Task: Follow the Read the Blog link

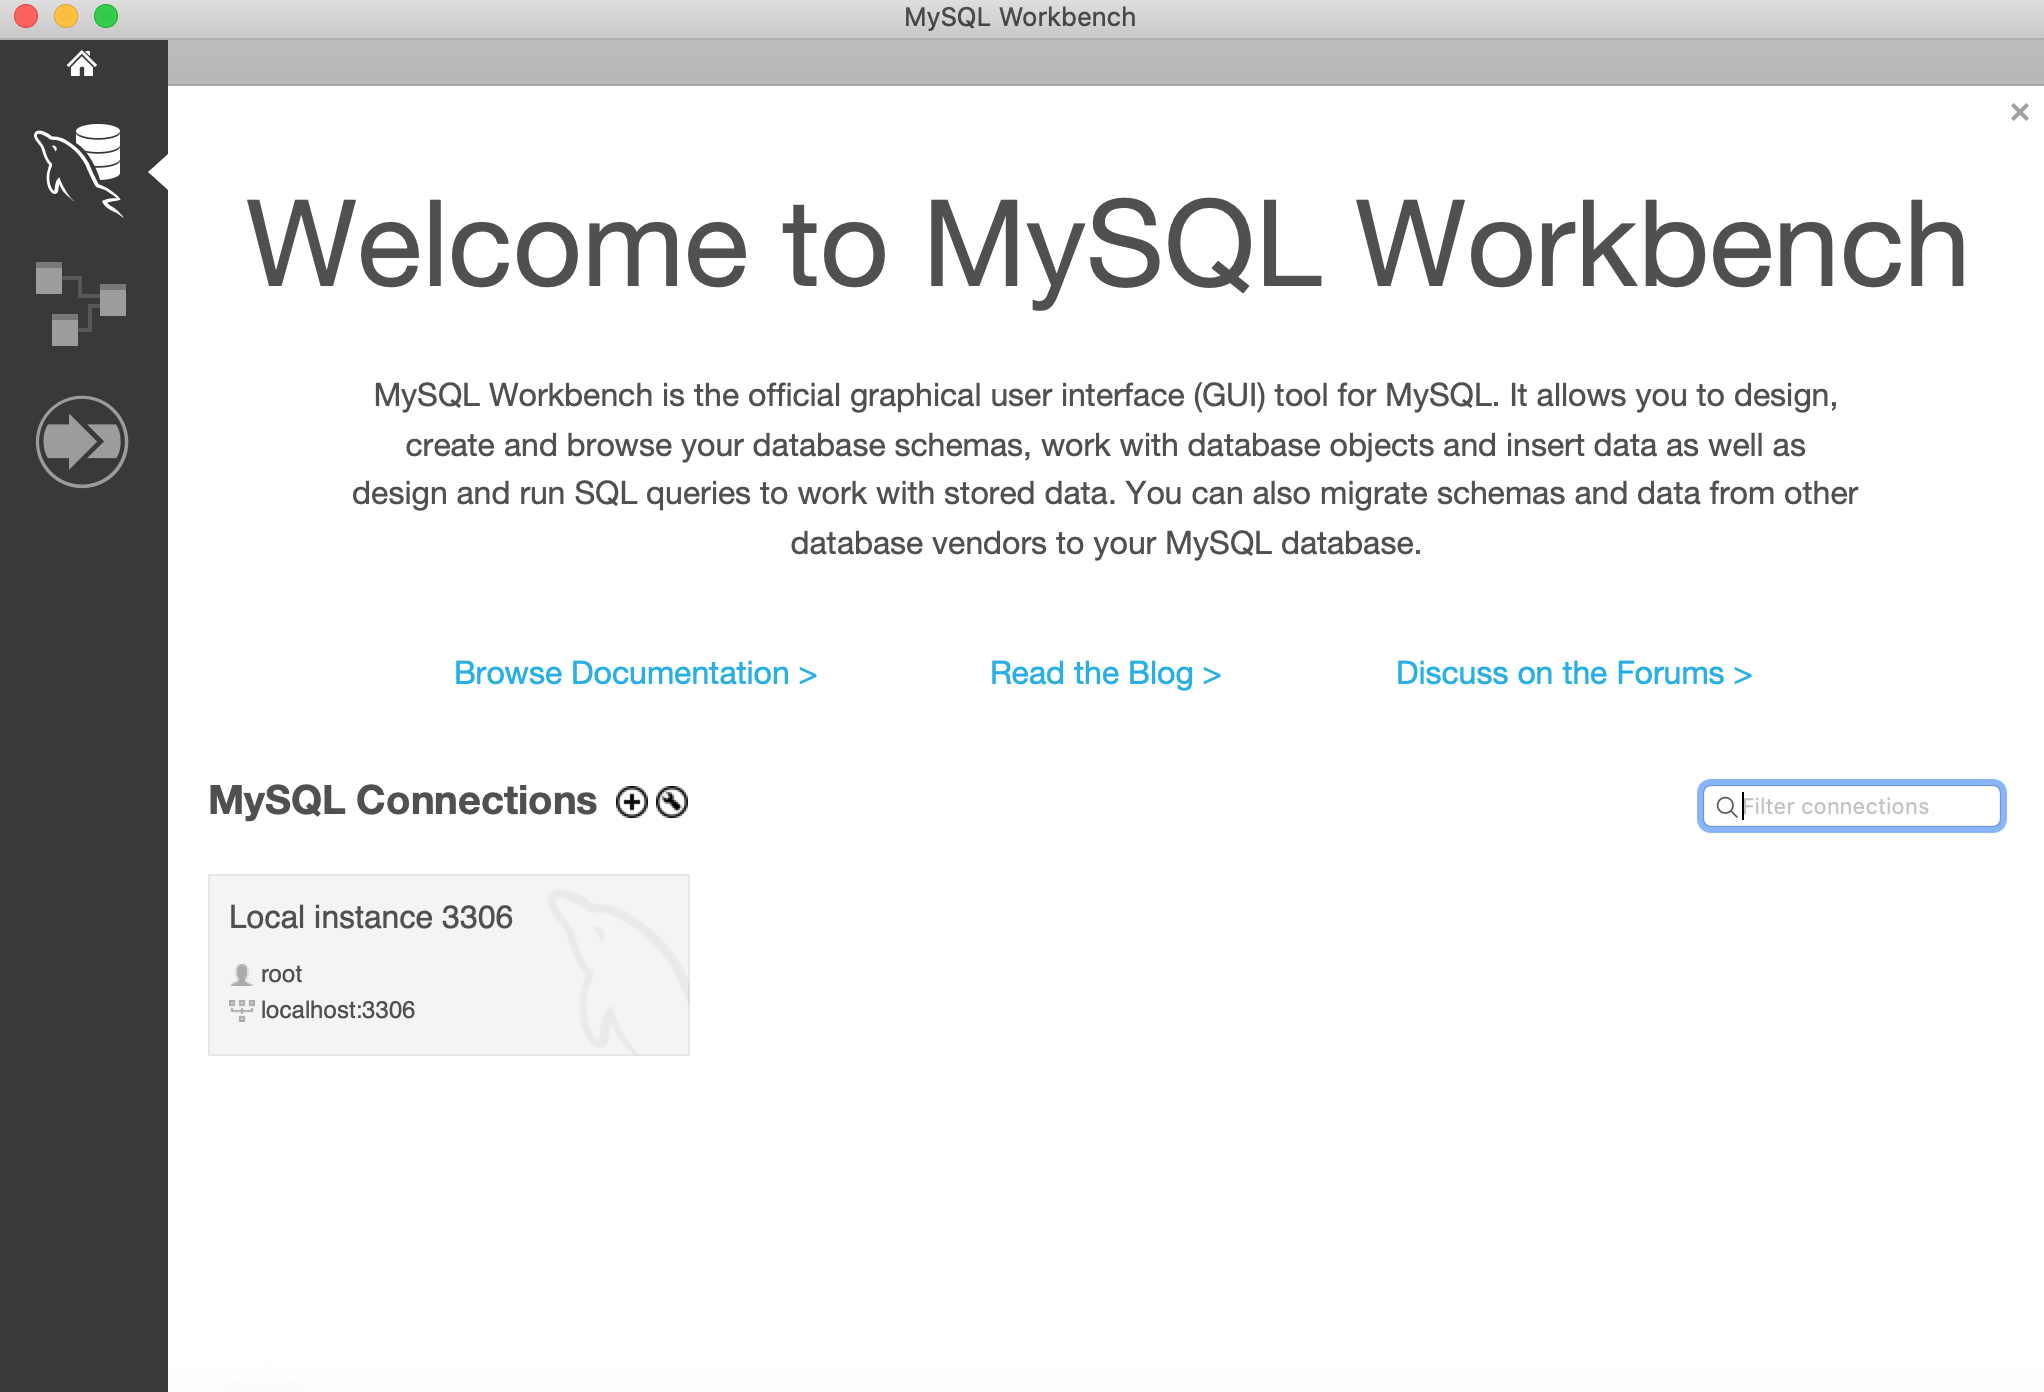Action: point(1105,674)
